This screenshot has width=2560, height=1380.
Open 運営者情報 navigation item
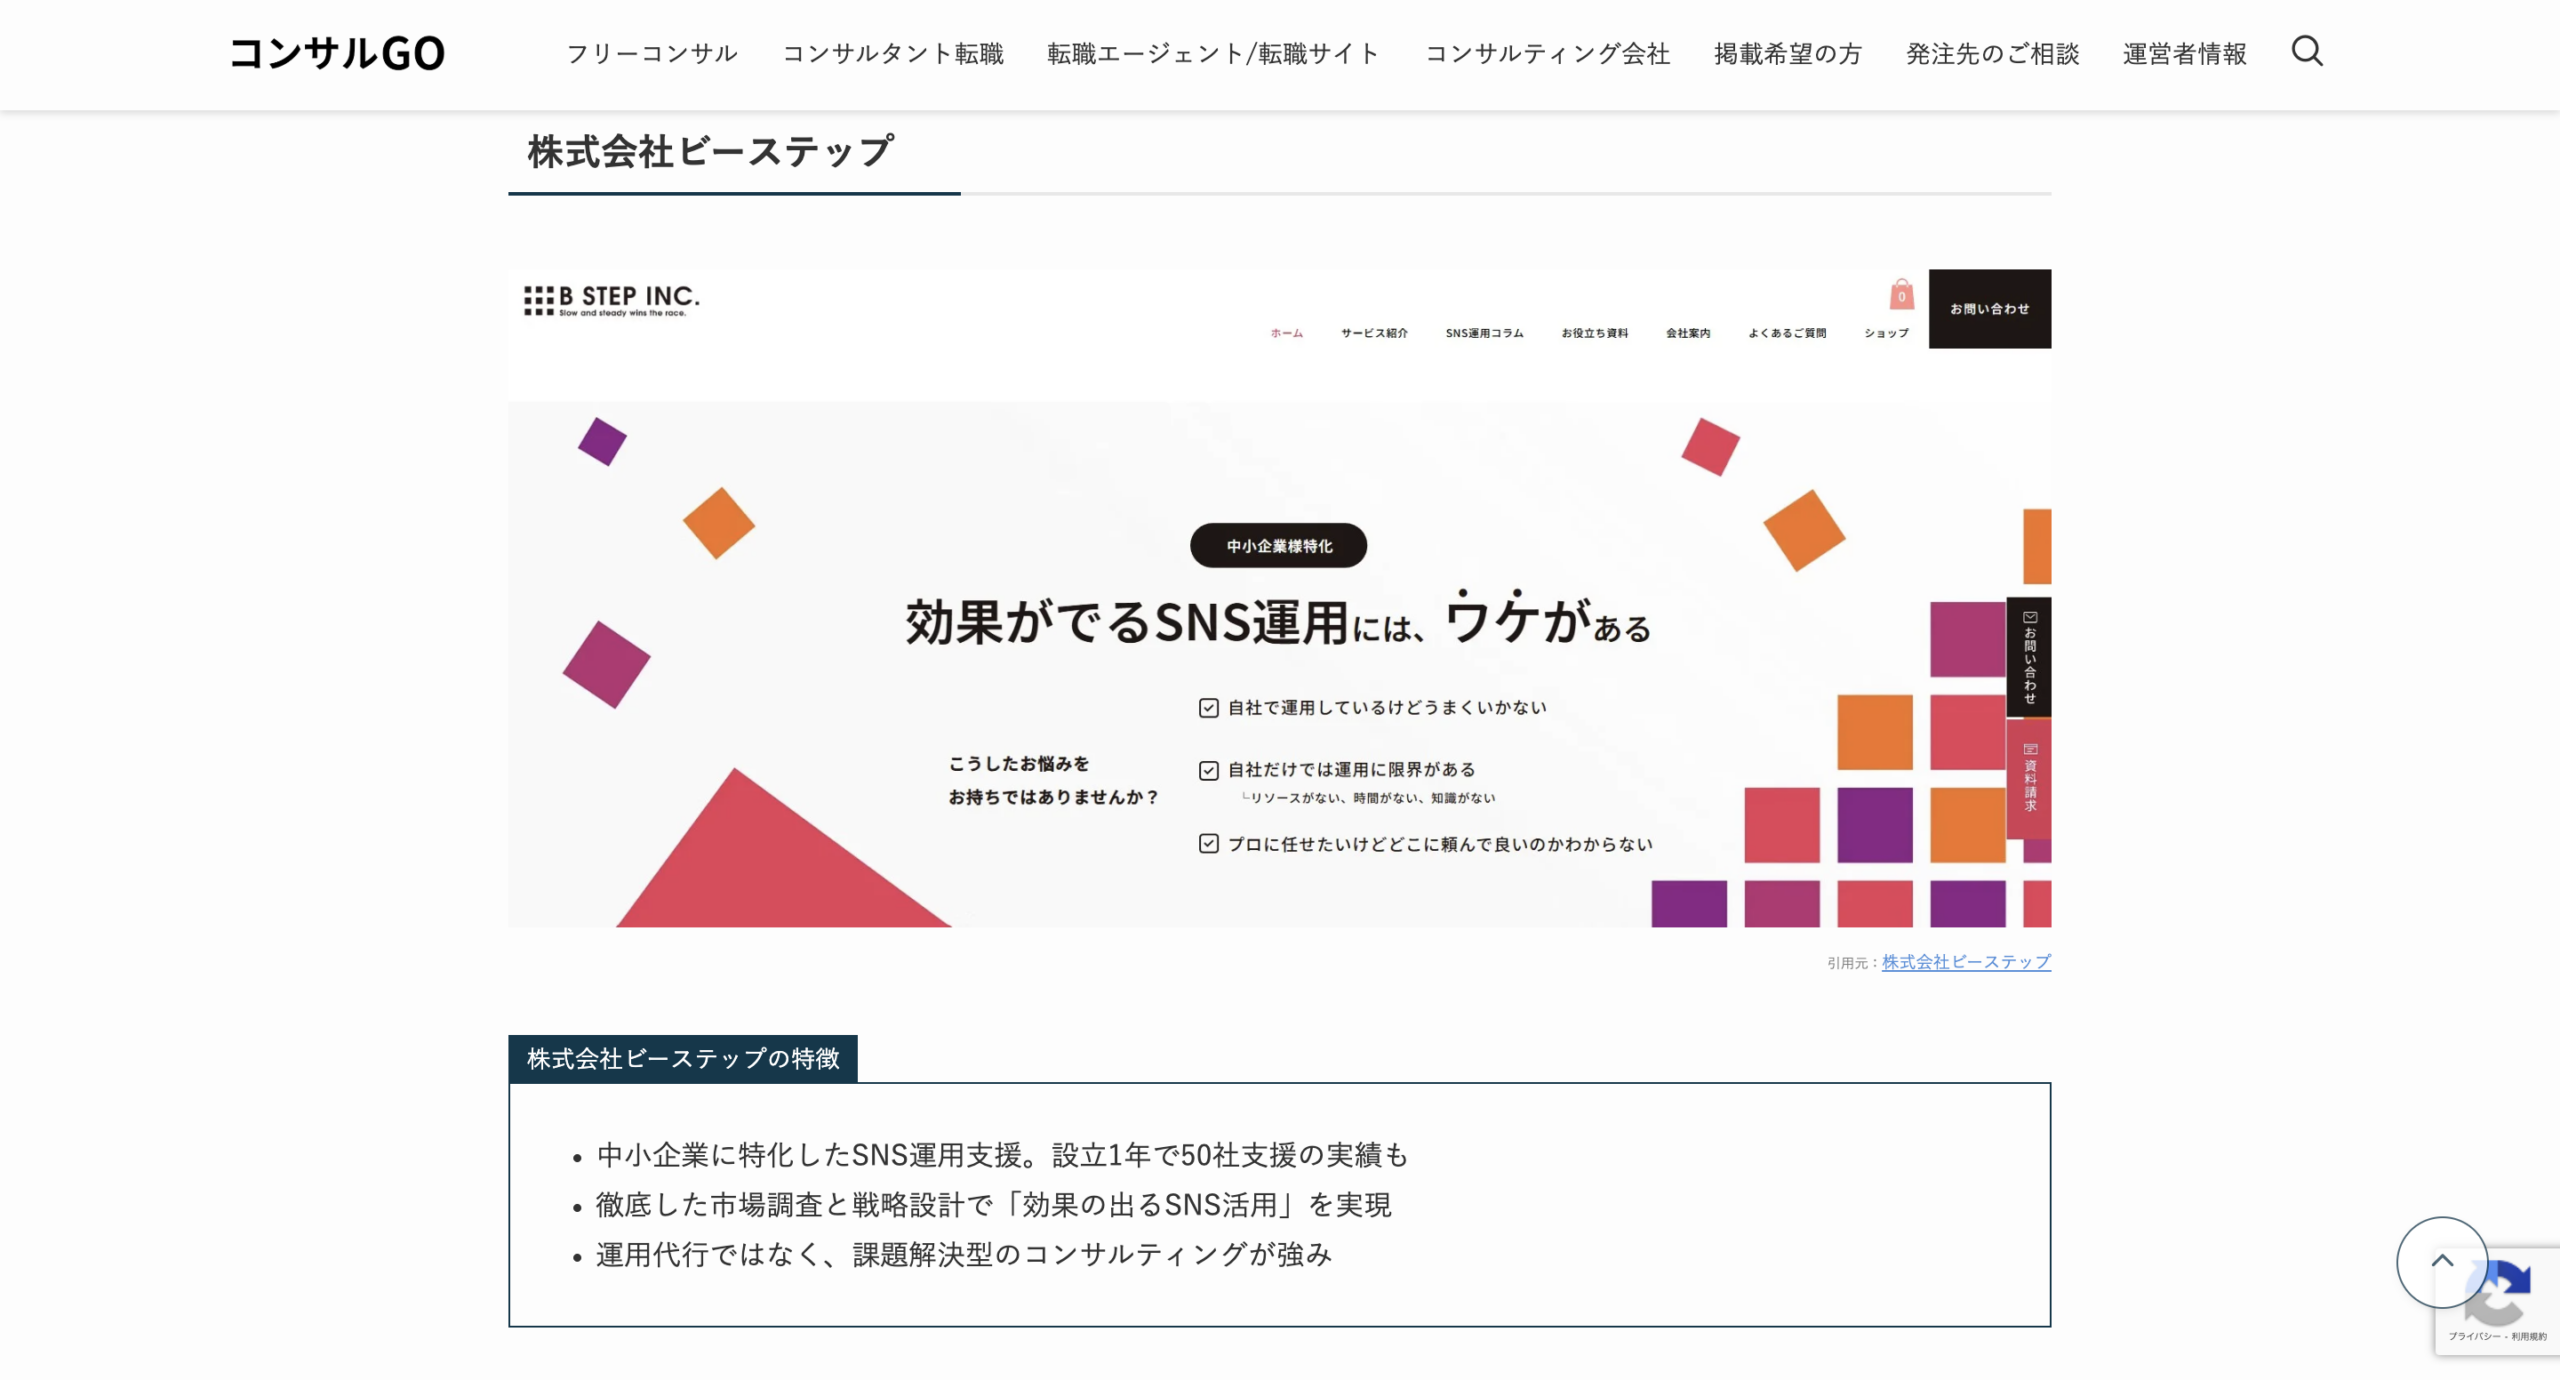(x=2185, y=53)
